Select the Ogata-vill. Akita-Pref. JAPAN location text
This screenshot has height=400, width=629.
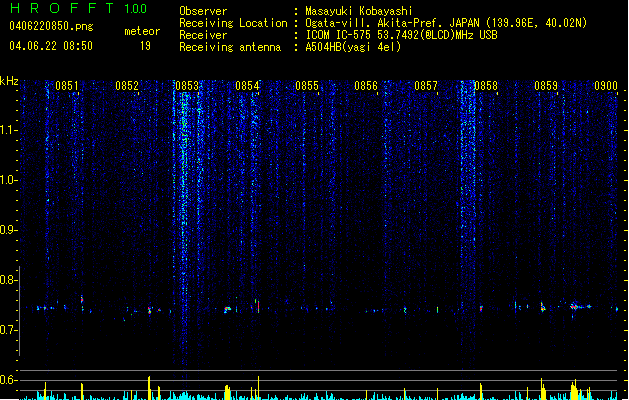pyautogui.click(x=446, y=23)
